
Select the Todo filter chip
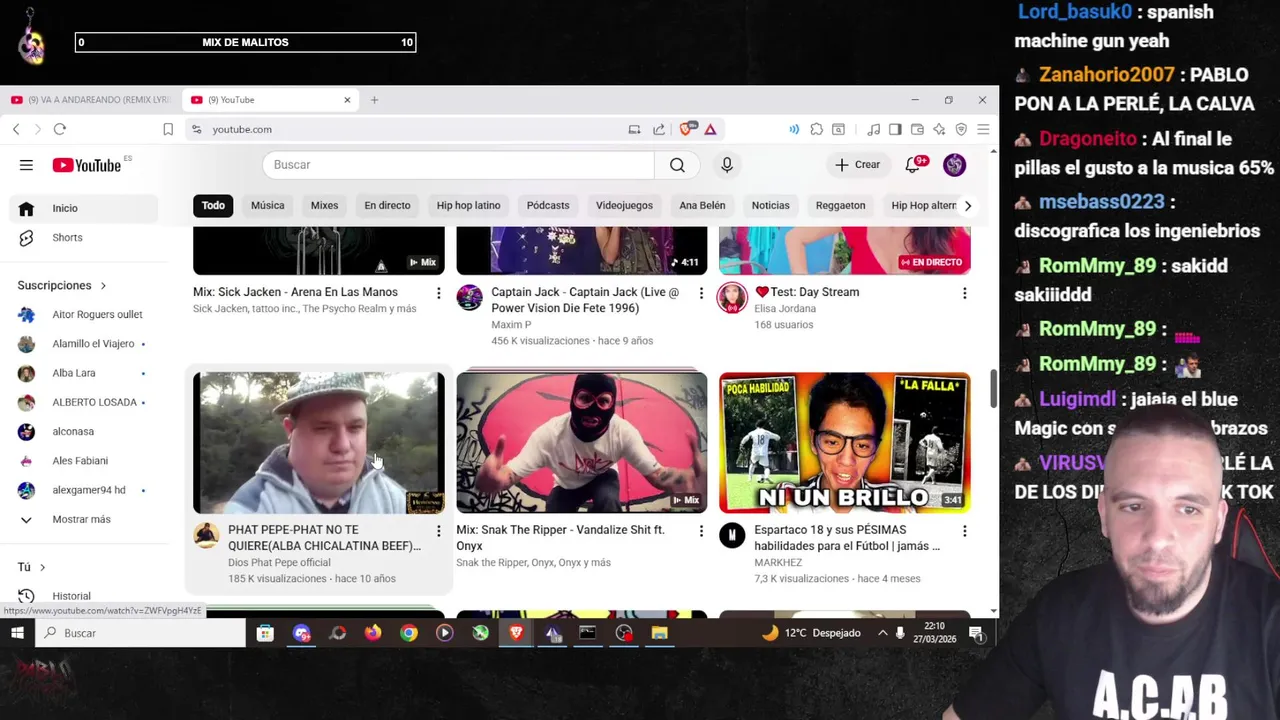(x=213, y=205)
